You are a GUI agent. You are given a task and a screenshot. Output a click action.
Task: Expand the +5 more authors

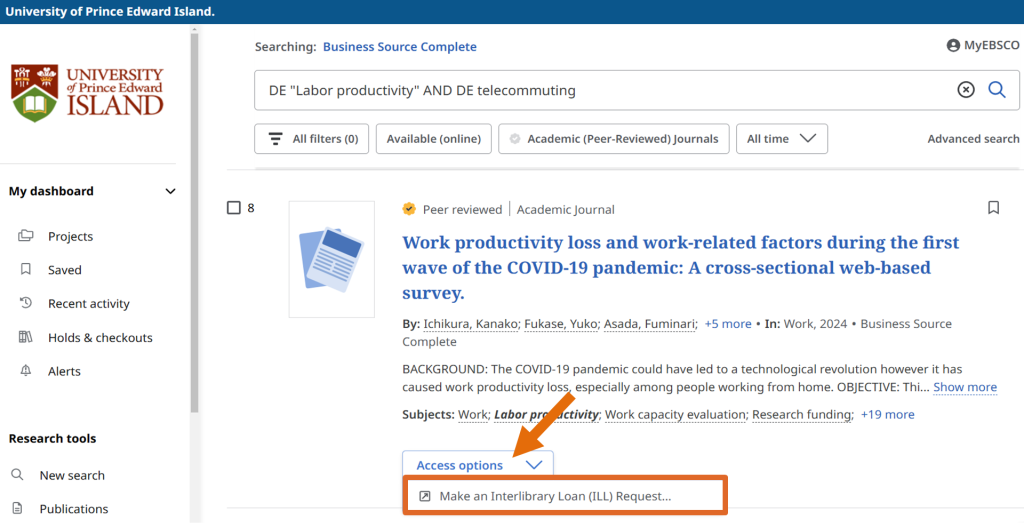pyautogui.click(x=728, y=324)
